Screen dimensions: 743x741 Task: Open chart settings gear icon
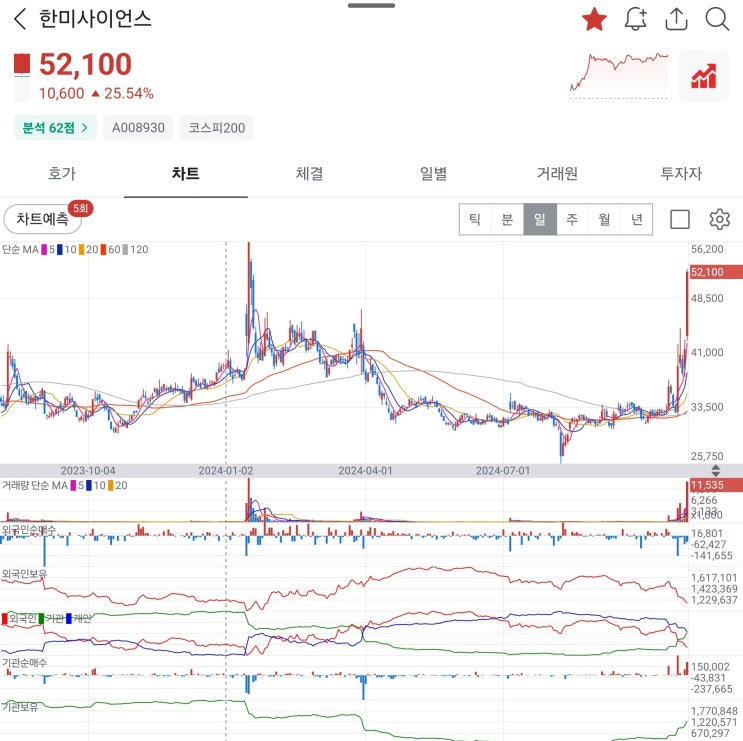coord(719,219)
